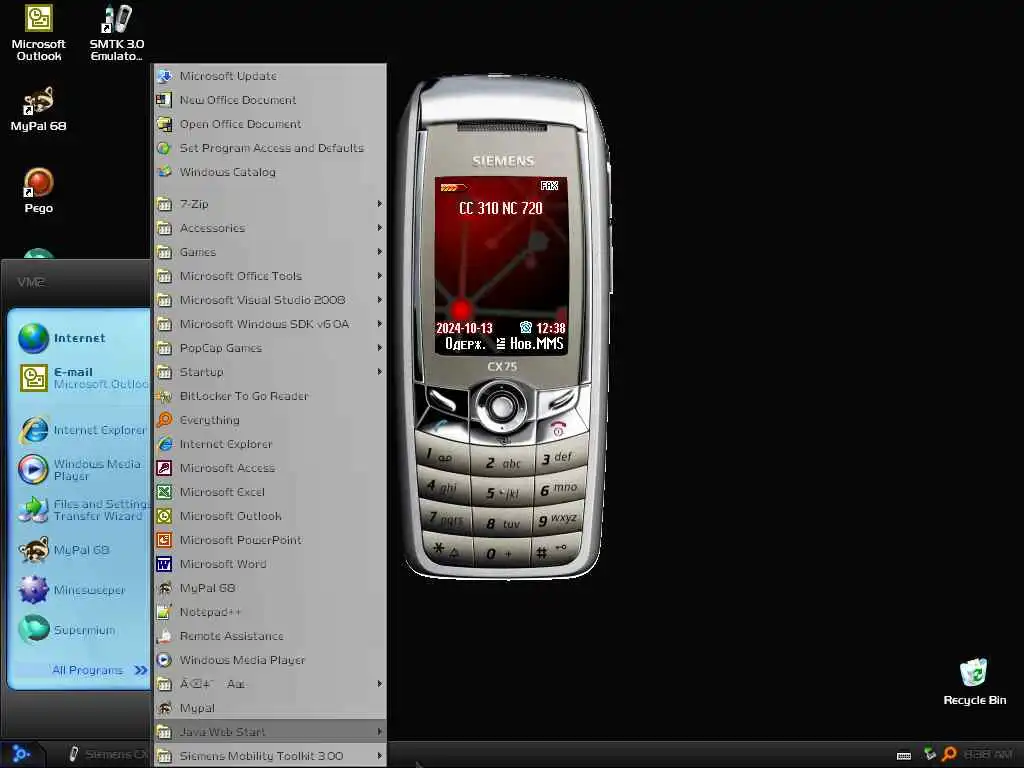Click phone keypad key 2 abc
Image resolution: width=1024 pixels, height=768 pixels.
502,462
